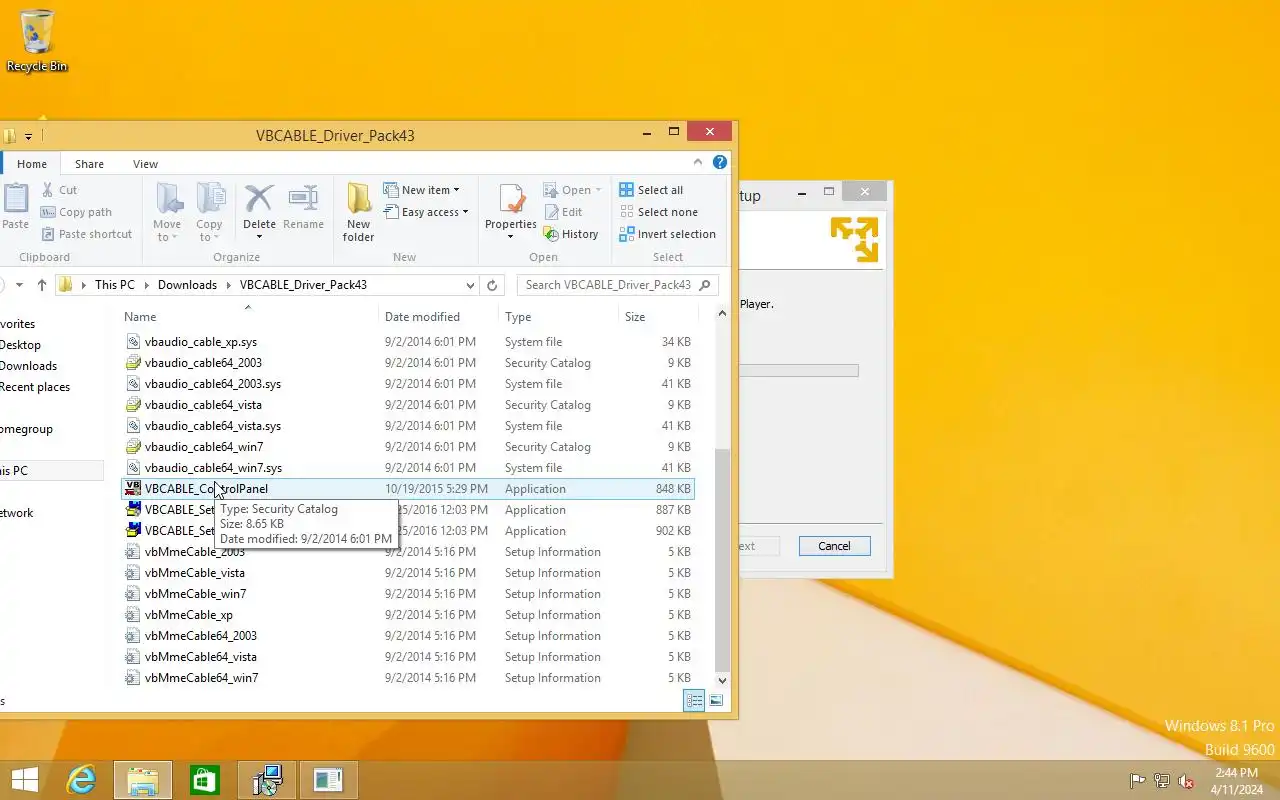Click This PC breadcrumb segment

(x=114, y=285)
